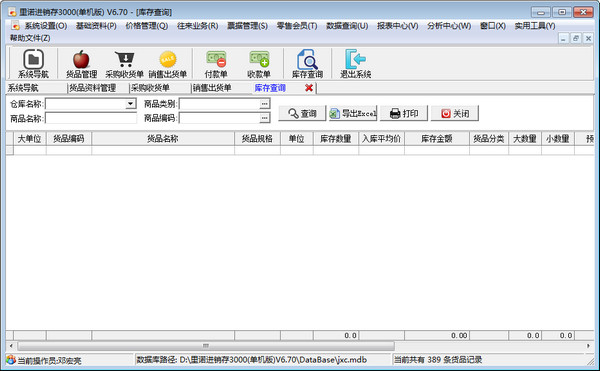
Task: Open 报表中心(V) menu
Action: click(x=398, y=26)
